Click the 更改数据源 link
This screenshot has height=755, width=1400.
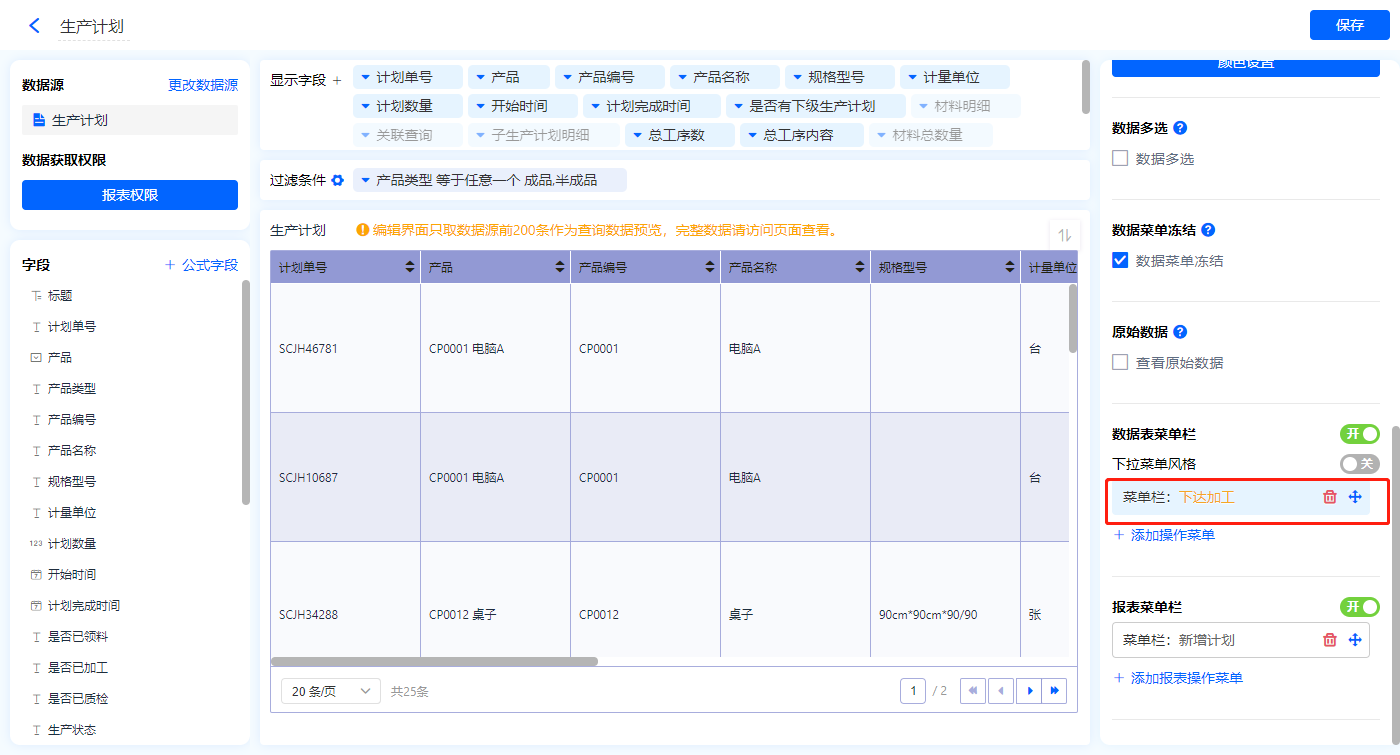pyautogui.click(x=202, y=86)
